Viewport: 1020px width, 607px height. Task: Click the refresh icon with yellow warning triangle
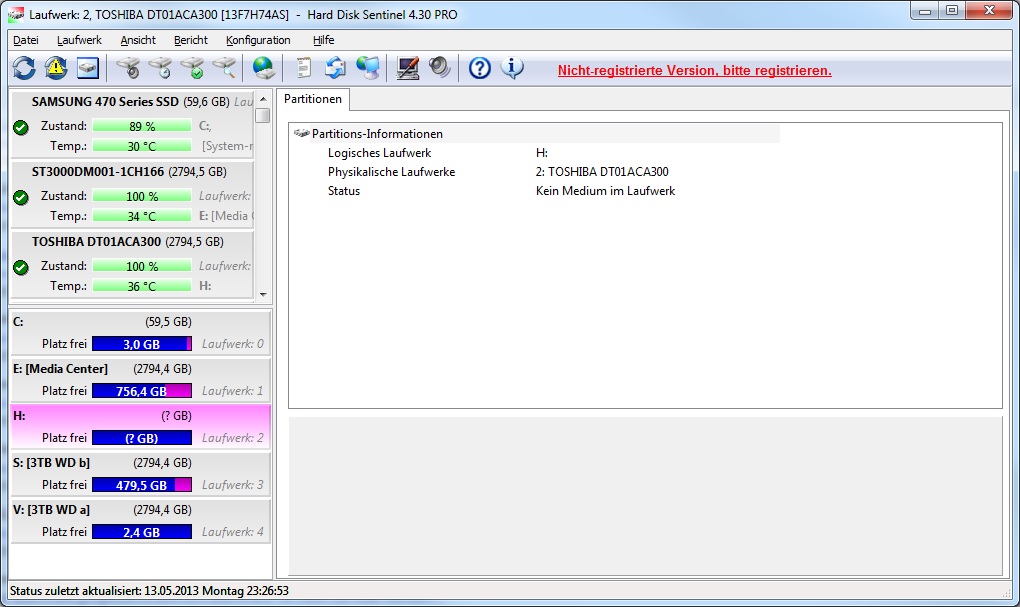click(56, 68)
